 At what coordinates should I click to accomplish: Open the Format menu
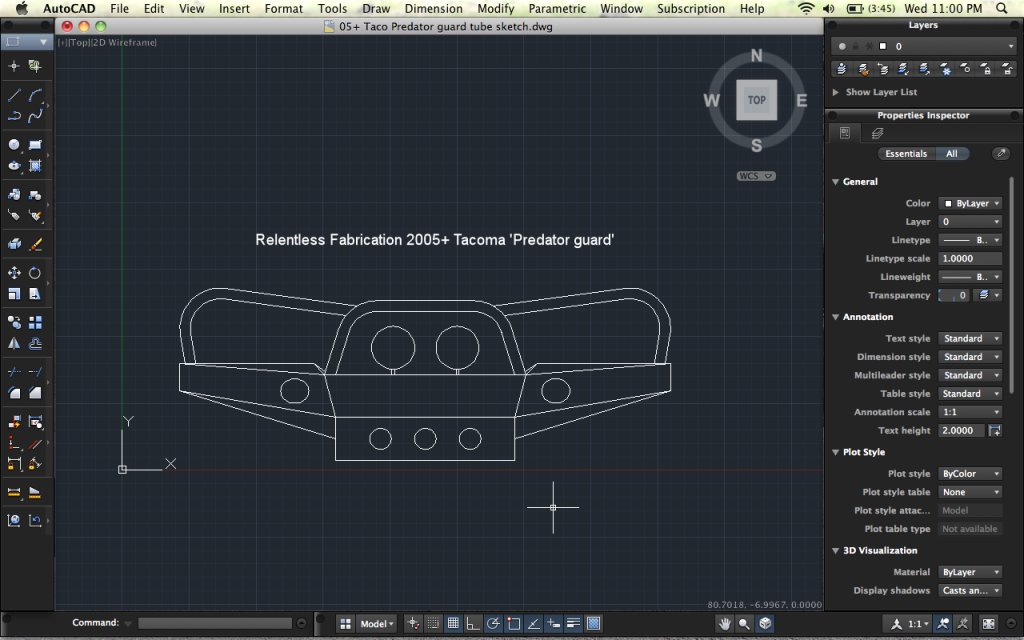[x=283, y=8]
